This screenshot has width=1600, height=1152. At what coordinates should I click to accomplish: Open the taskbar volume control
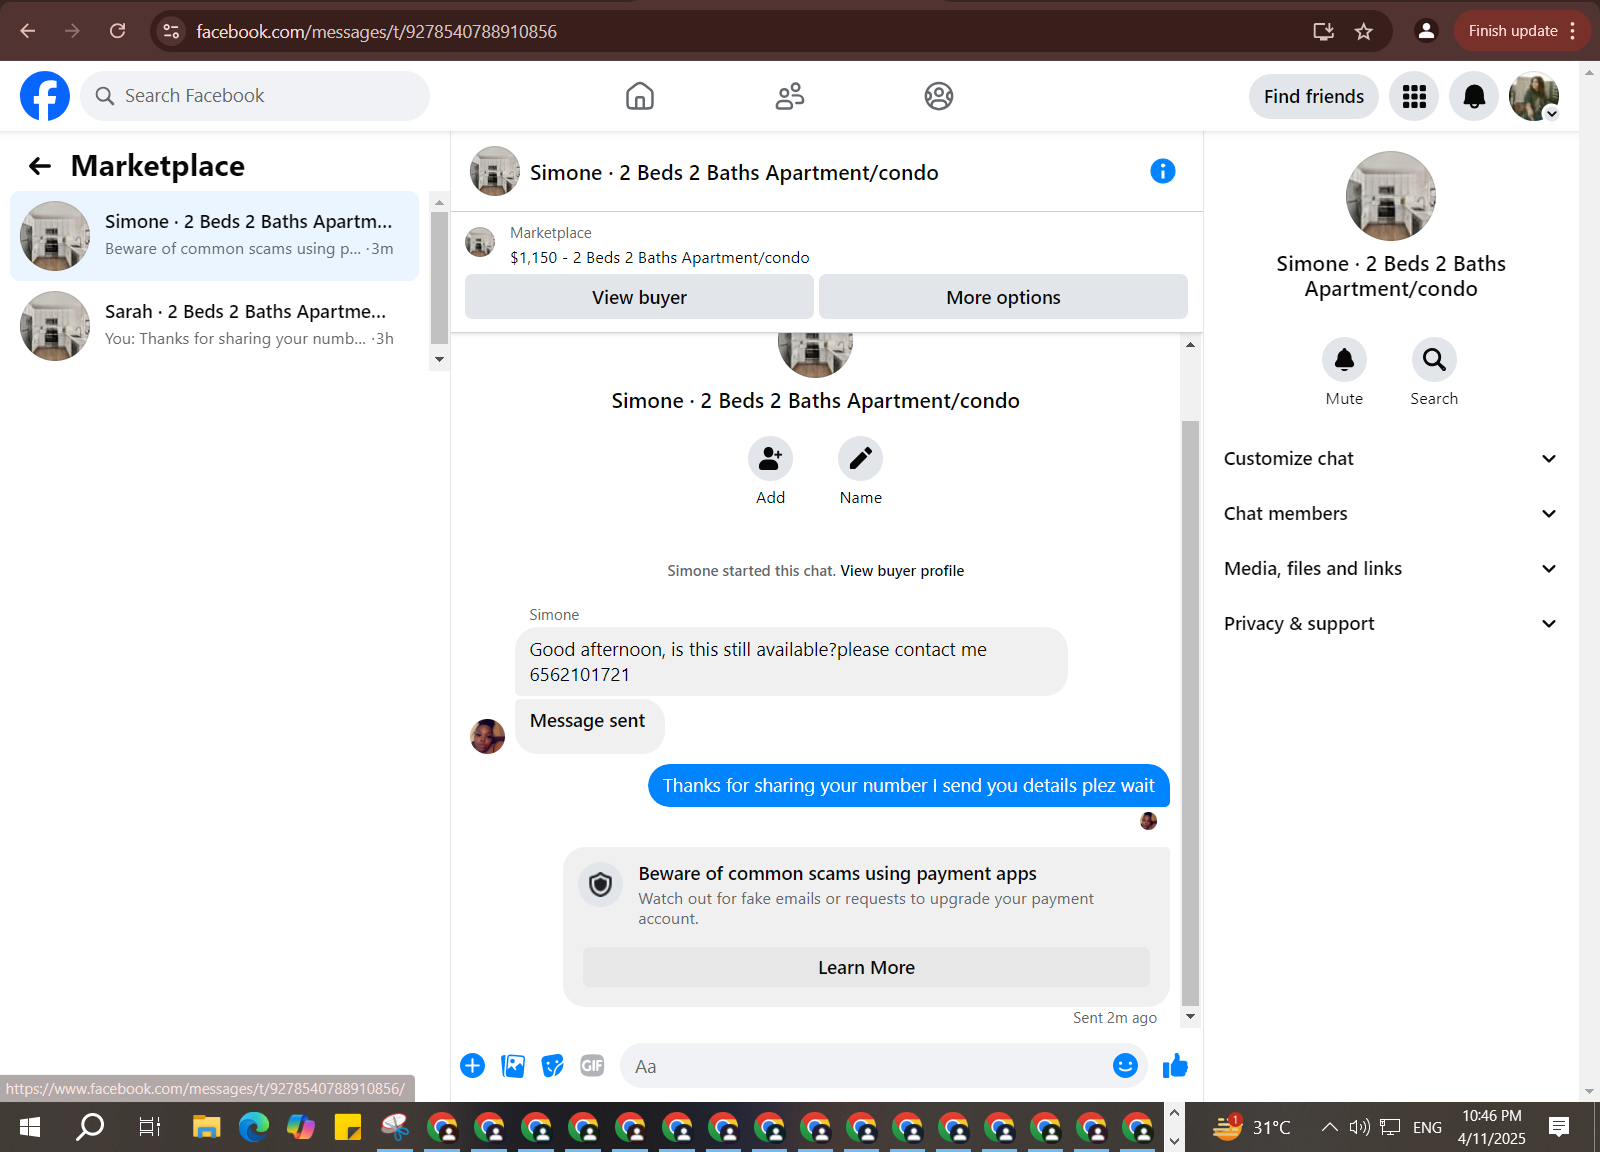click(1359, 1127)
